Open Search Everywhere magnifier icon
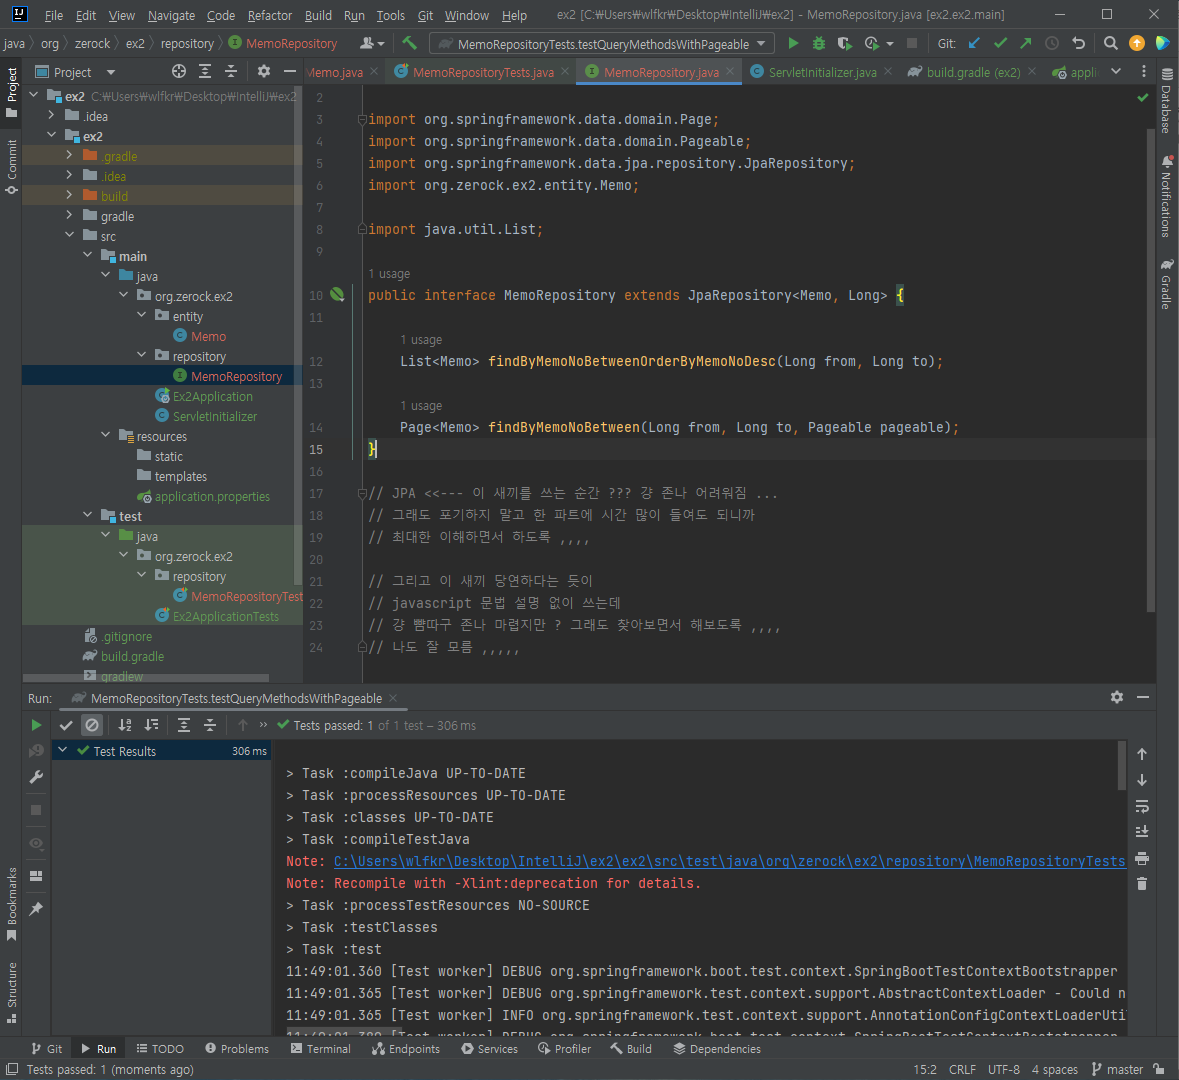Image resolution: width=1179 pixels, height=1080 pixels. [1110, 44]
